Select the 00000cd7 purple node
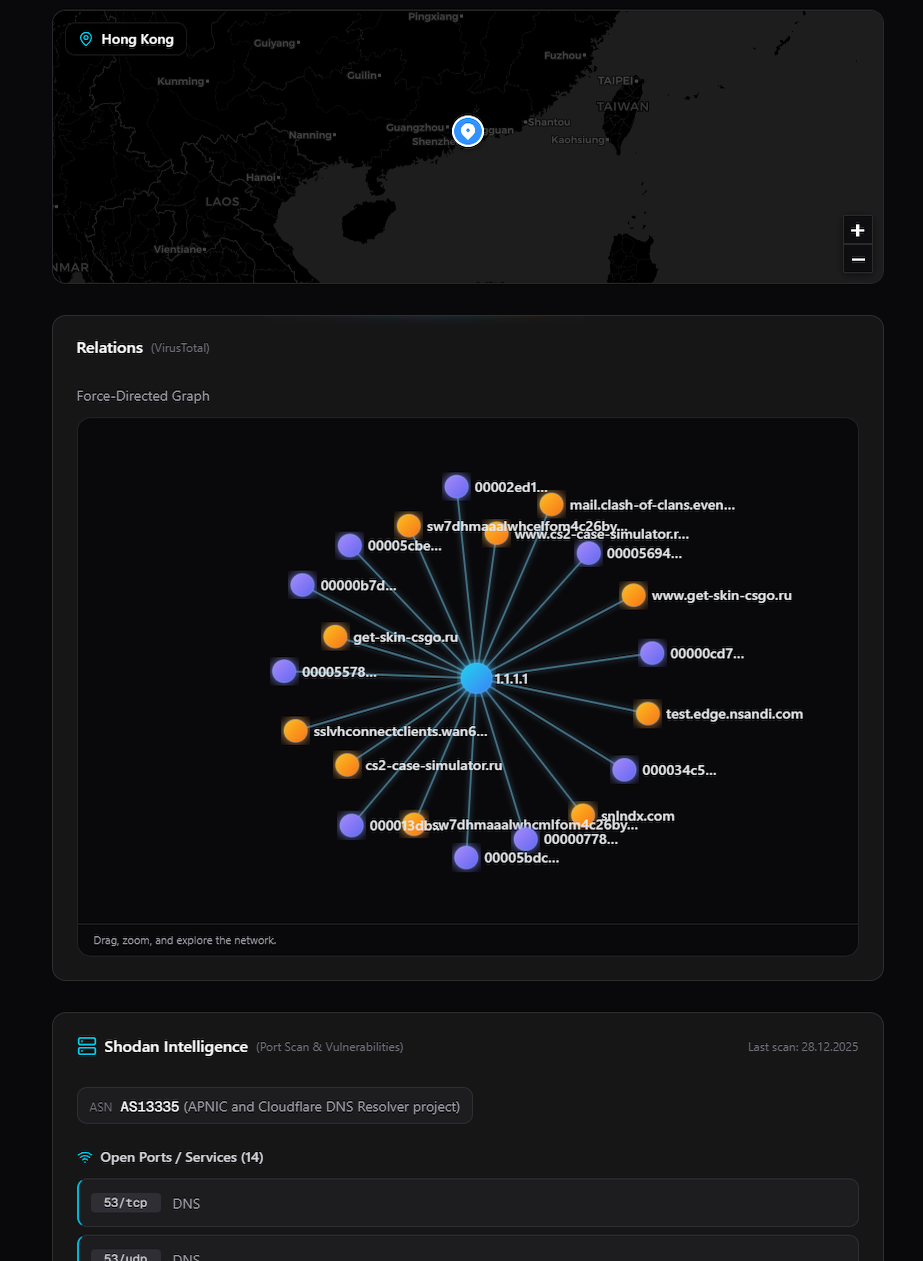Screen dimensions: 923x1261 [652, 654]
